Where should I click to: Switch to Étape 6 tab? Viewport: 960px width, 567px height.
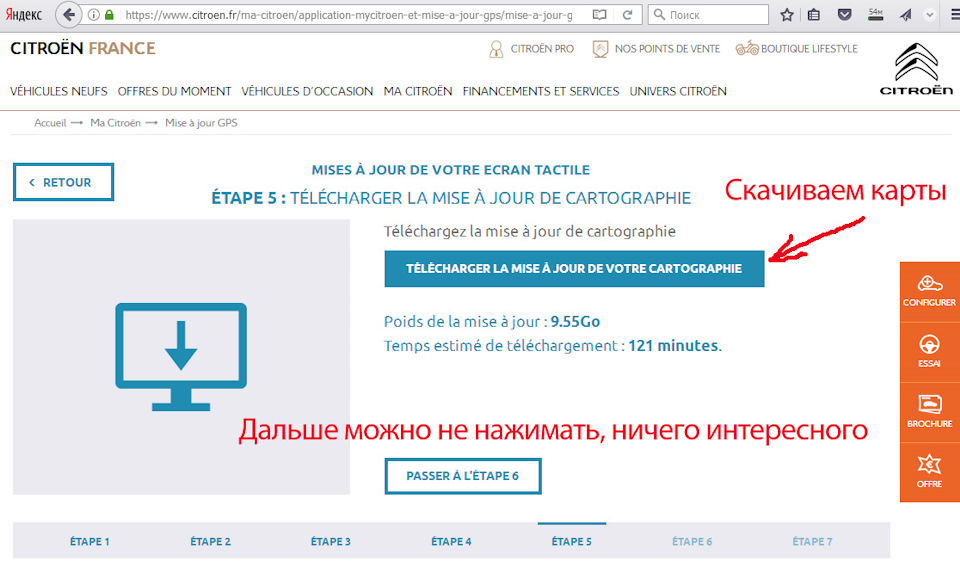point(692,541)
